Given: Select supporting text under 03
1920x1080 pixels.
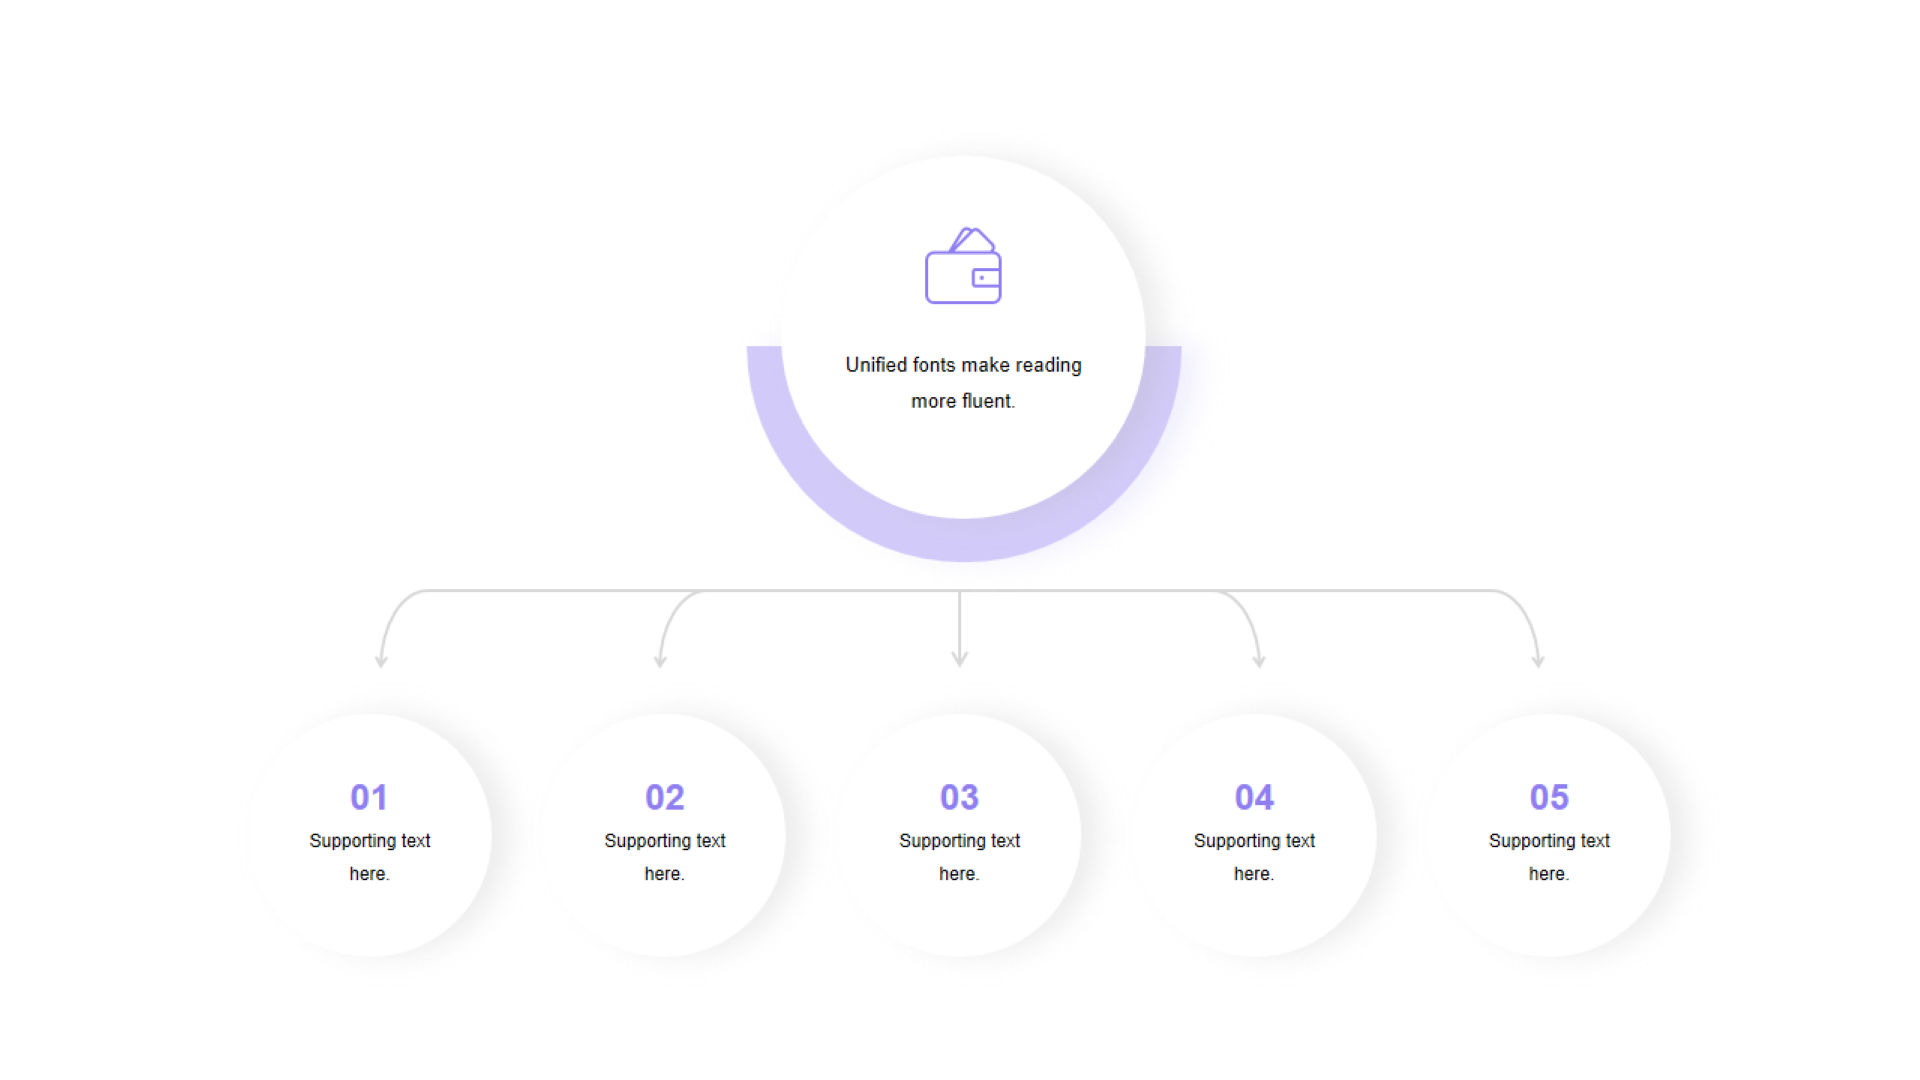Looking at the screenshot, I should point(959,857).
